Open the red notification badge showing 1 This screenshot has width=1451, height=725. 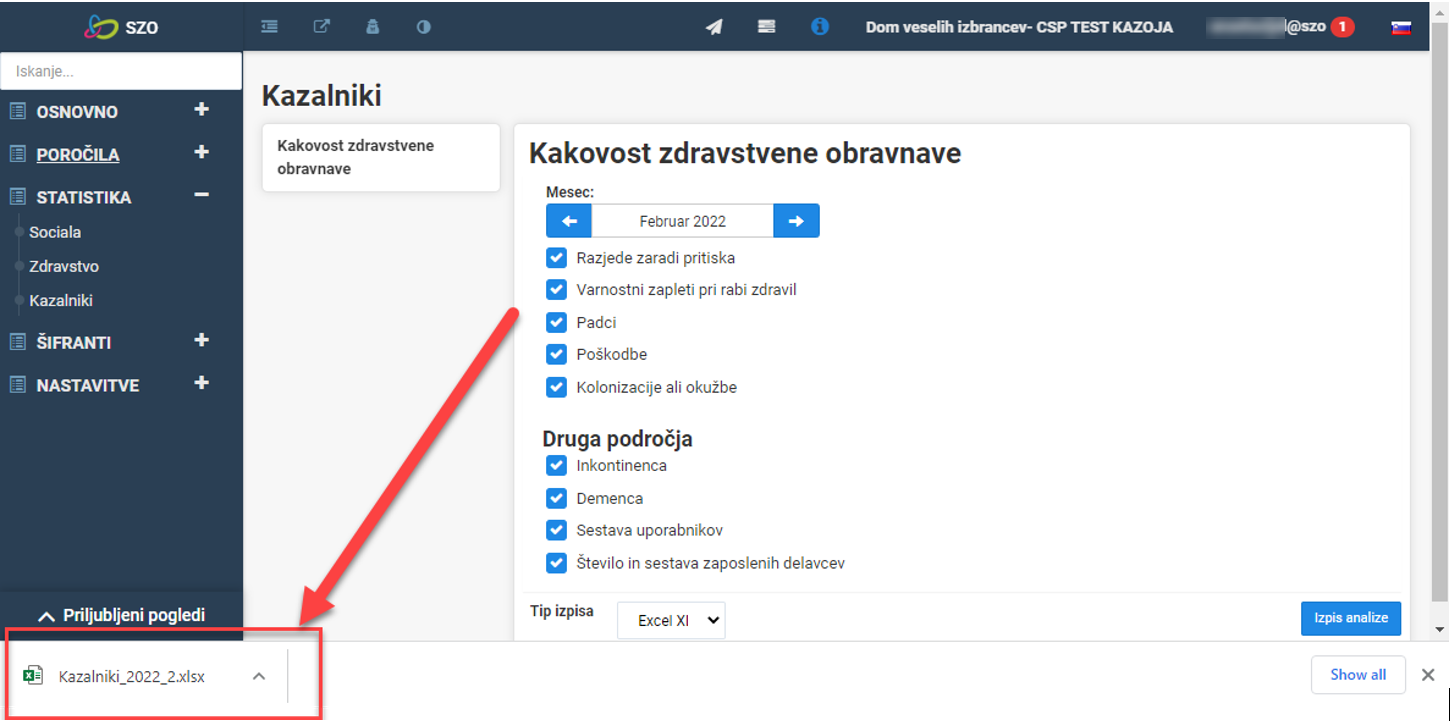(x=1342, y=27)
